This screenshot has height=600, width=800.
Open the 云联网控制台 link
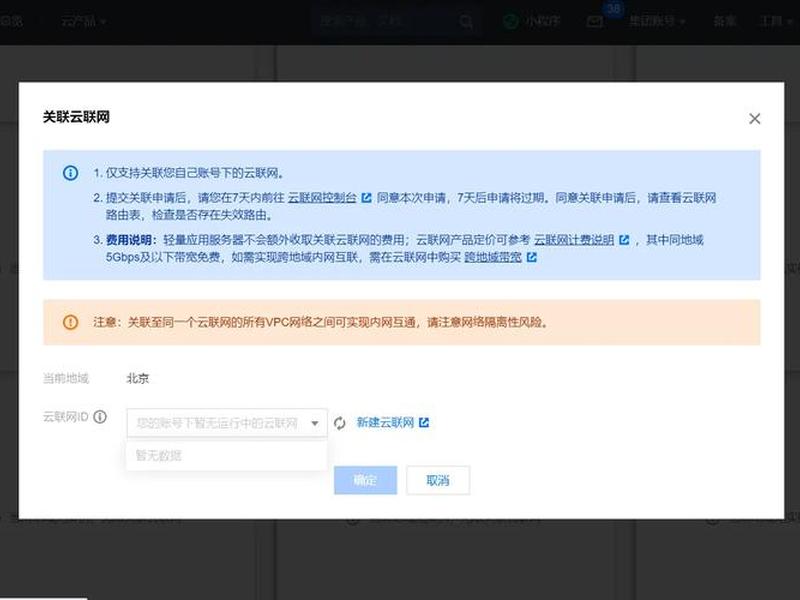tap(322, 198)
